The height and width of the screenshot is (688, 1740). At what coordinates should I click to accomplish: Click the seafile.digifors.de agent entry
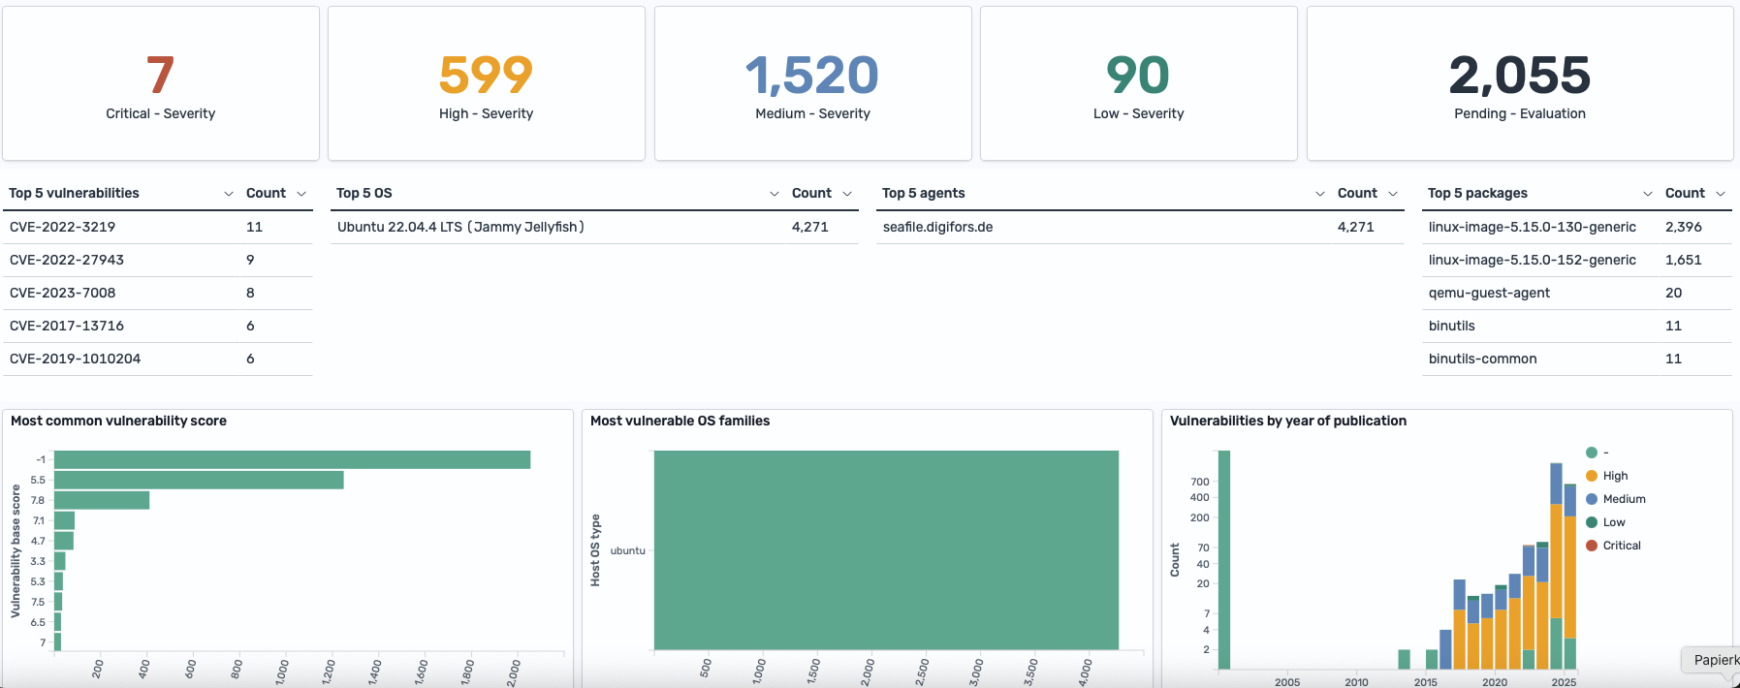pyautogui.click(x=937, y=227)
